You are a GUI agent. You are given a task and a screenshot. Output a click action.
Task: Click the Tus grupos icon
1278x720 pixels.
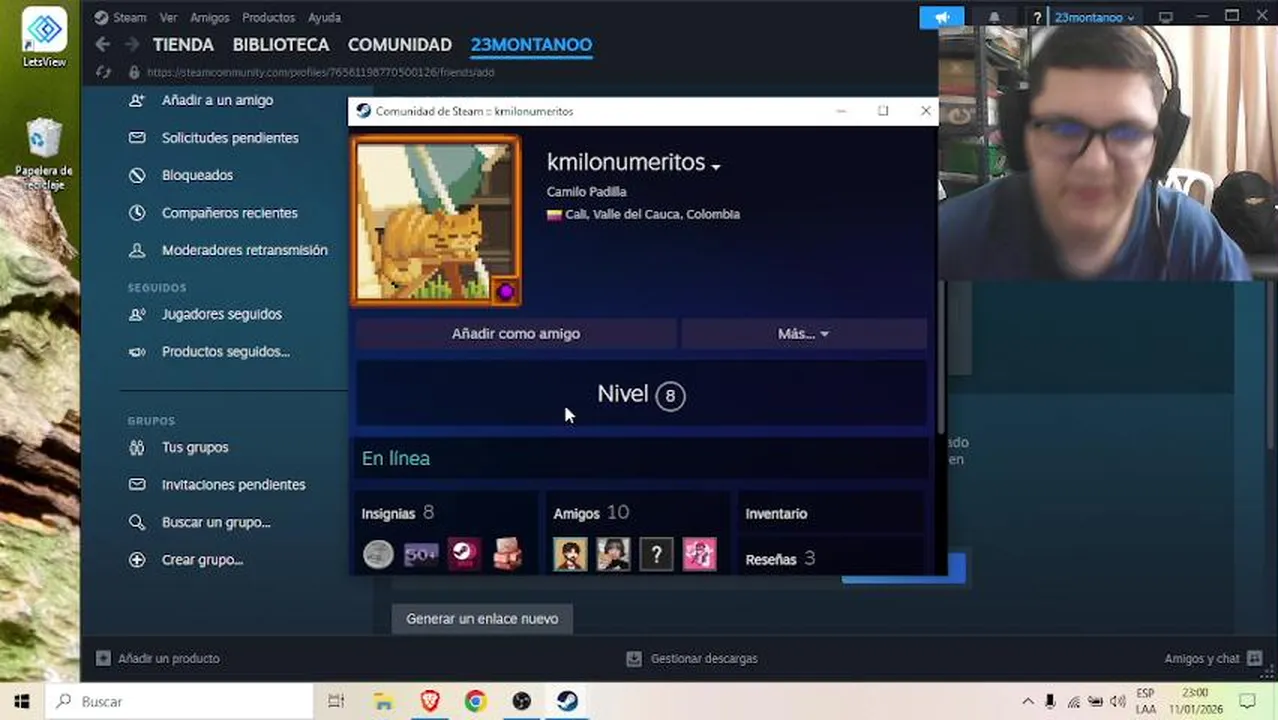137,447
